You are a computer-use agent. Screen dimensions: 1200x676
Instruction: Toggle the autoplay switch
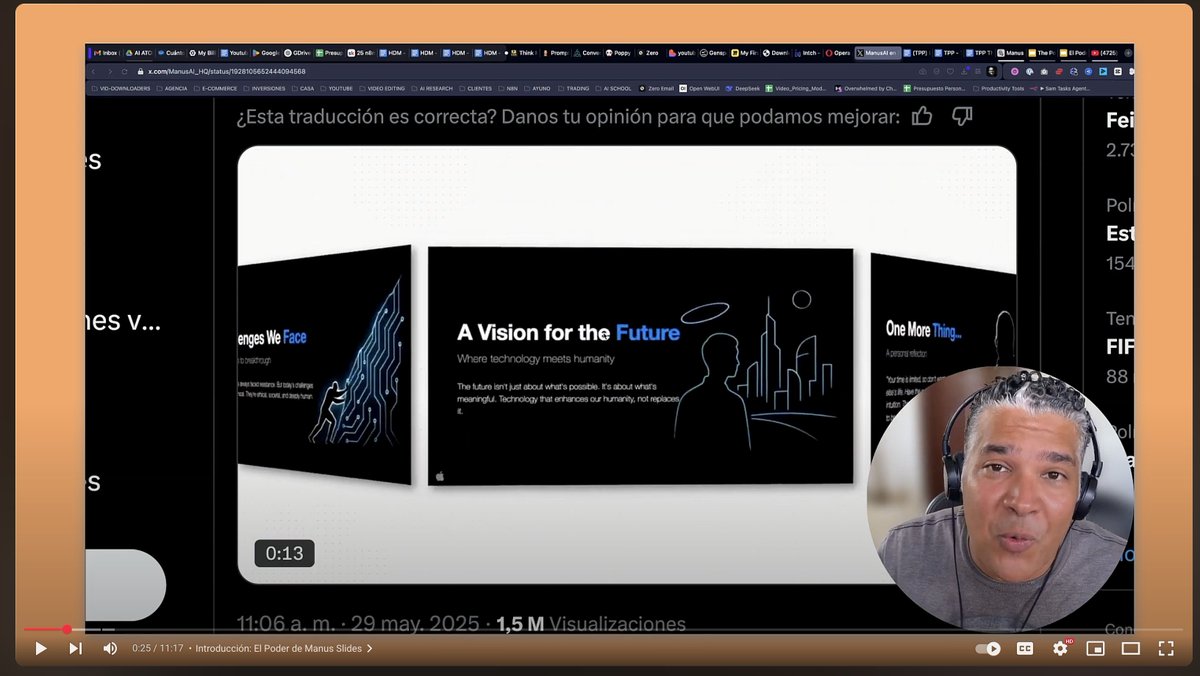[988, 648]
